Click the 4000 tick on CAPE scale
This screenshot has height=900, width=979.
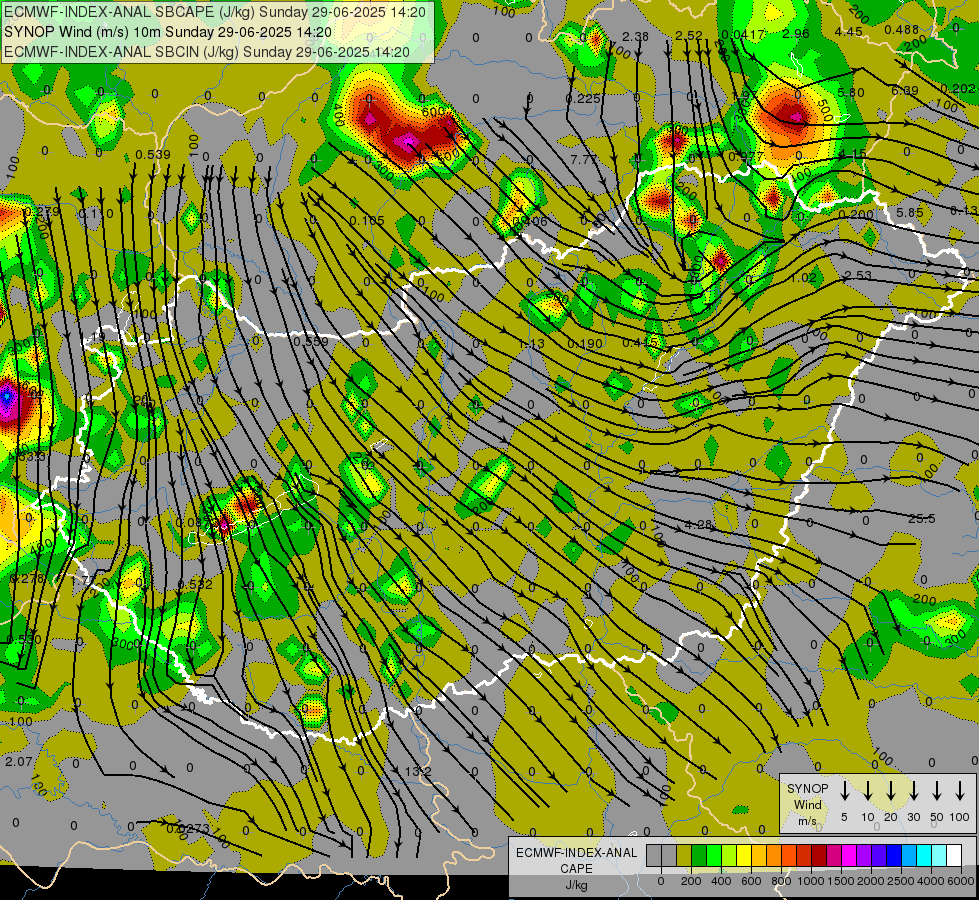[x=932, y=881]
